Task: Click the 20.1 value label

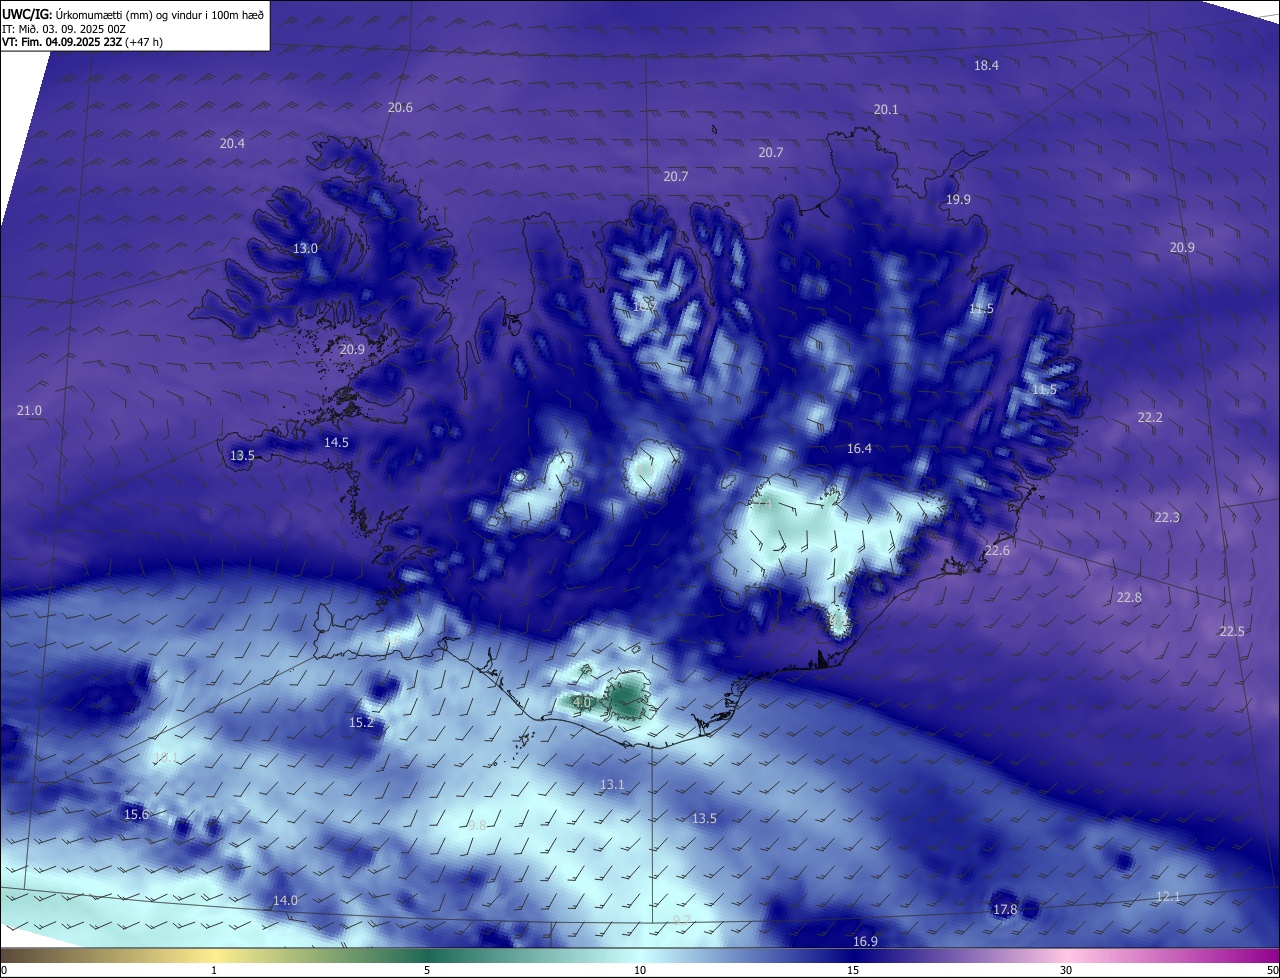Action: [x=886, y=109]
